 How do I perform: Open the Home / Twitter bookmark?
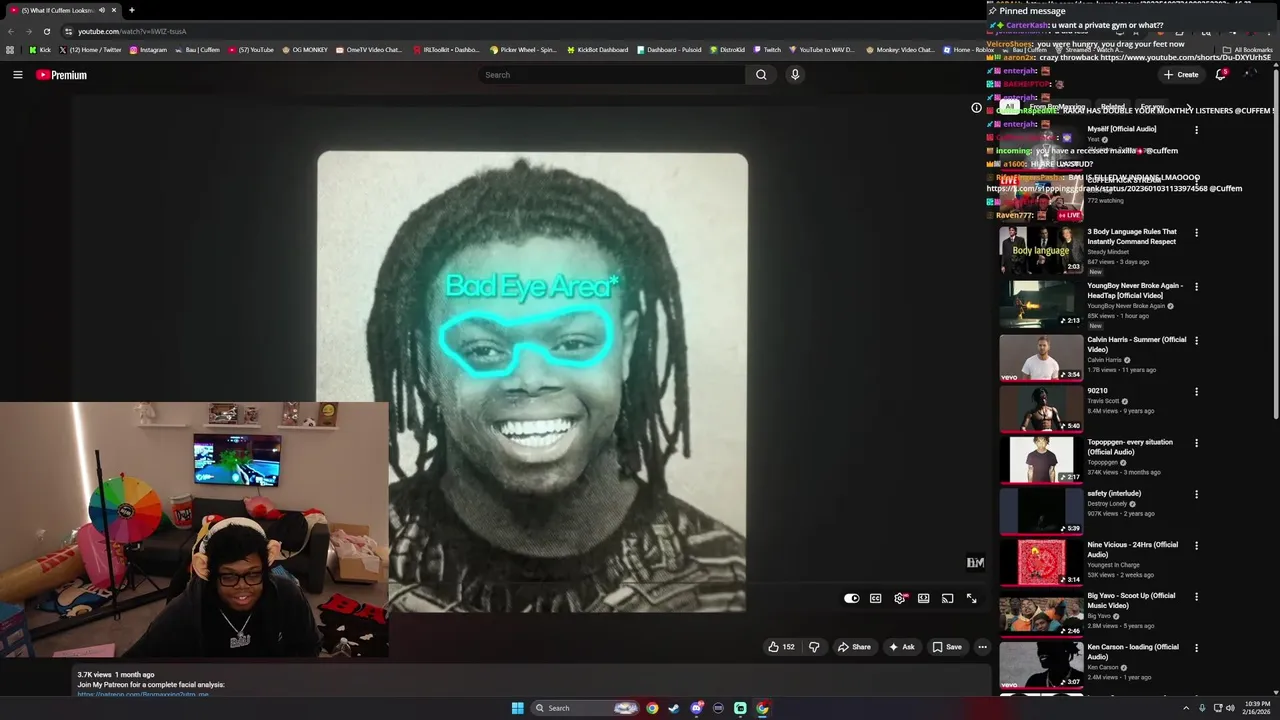(91, 50)
